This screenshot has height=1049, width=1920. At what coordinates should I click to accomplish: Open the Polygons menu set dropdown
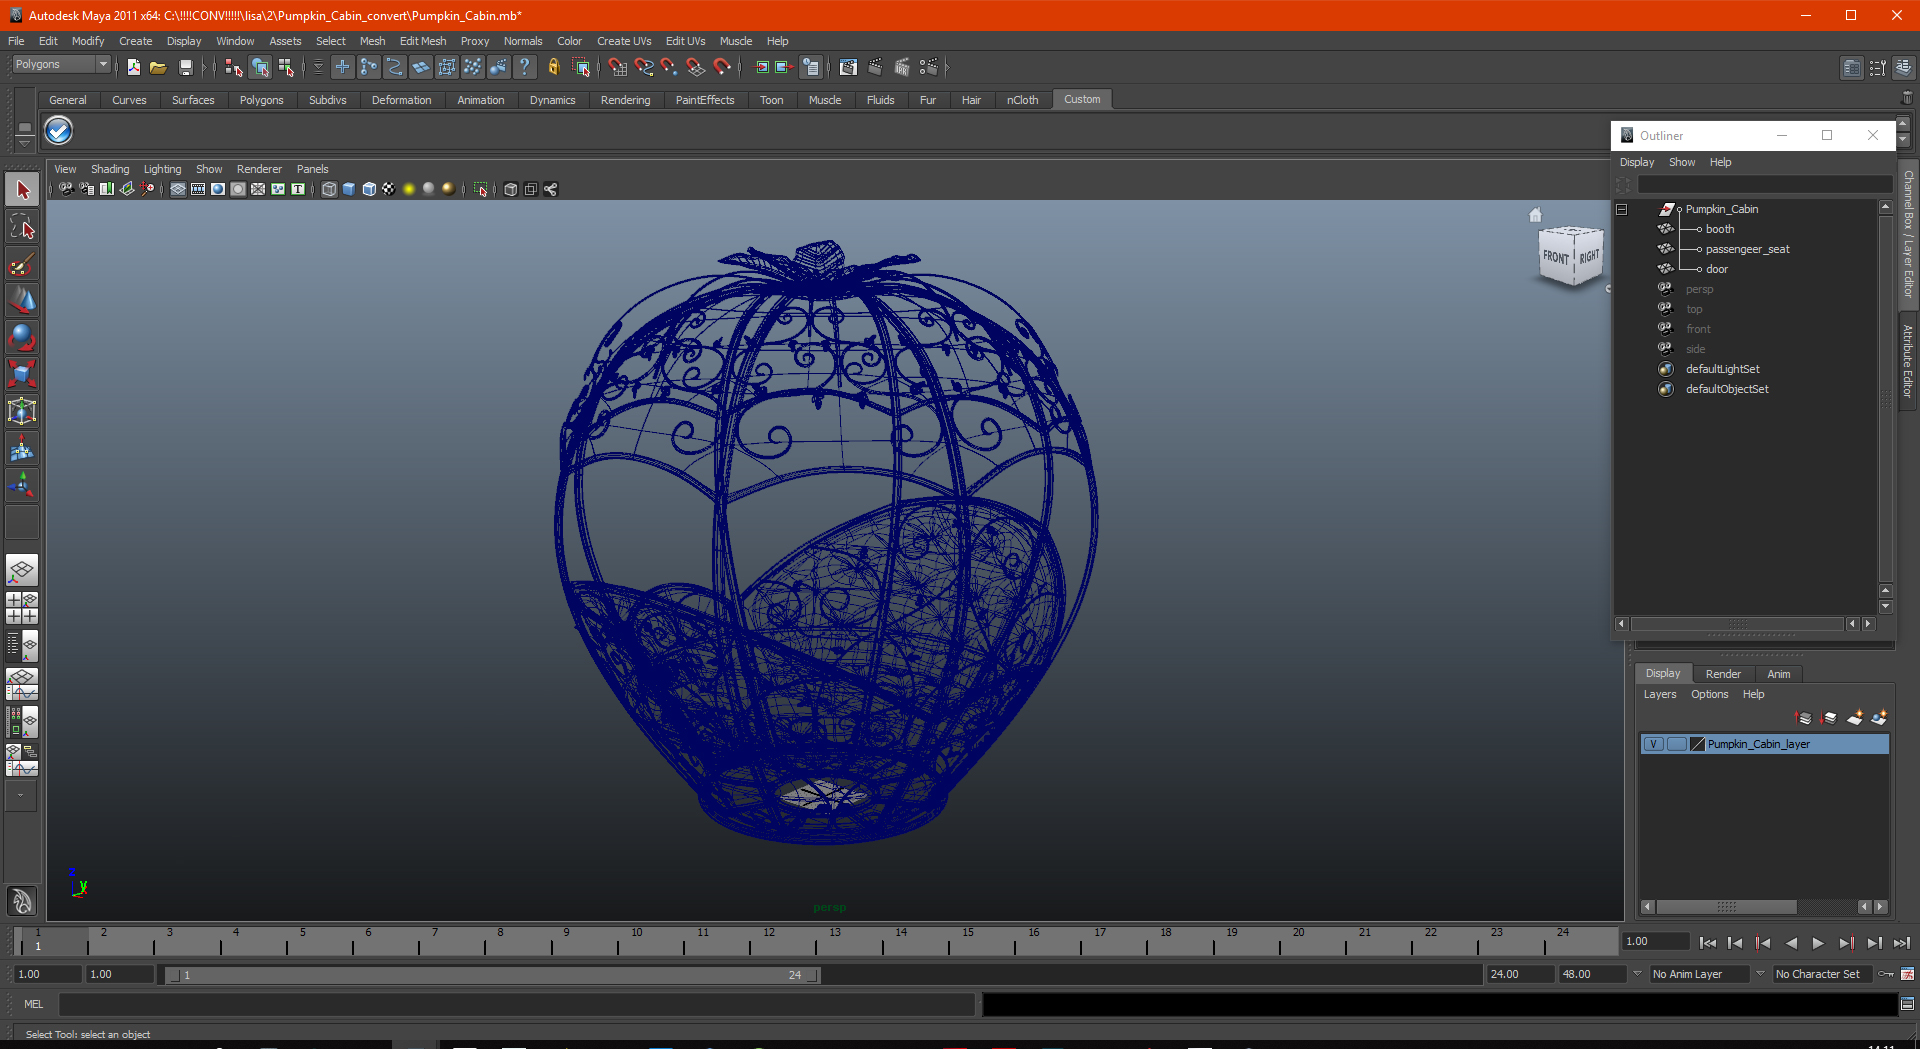point(61,64)
